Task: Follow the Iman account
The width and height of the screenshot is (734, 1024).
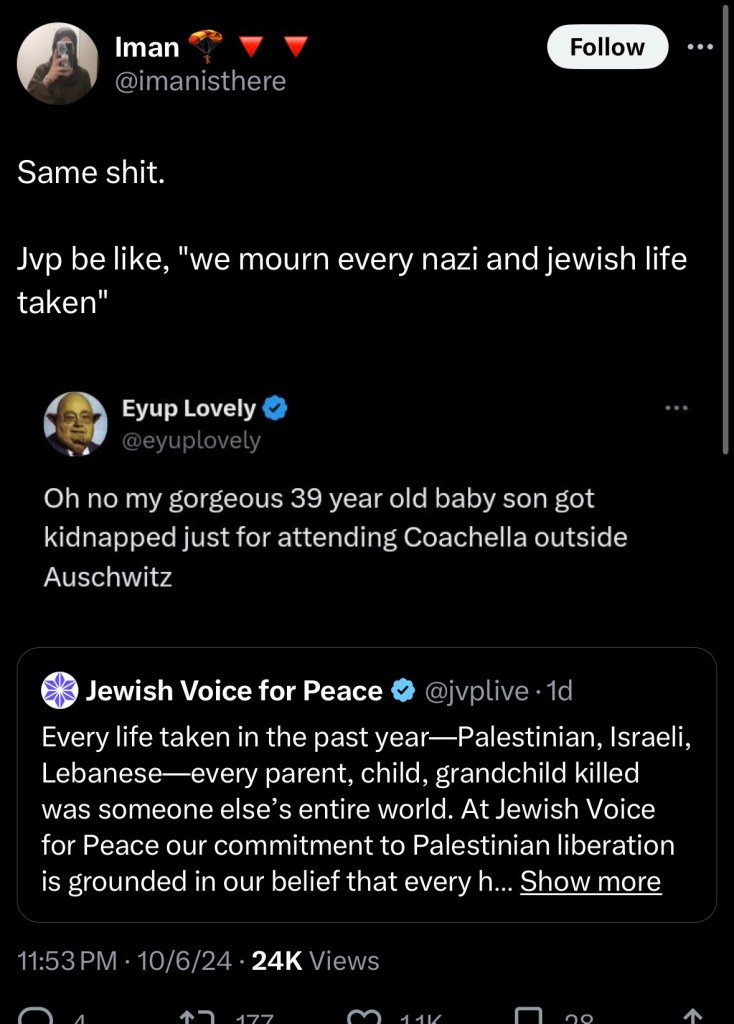Action: [607, 47]
